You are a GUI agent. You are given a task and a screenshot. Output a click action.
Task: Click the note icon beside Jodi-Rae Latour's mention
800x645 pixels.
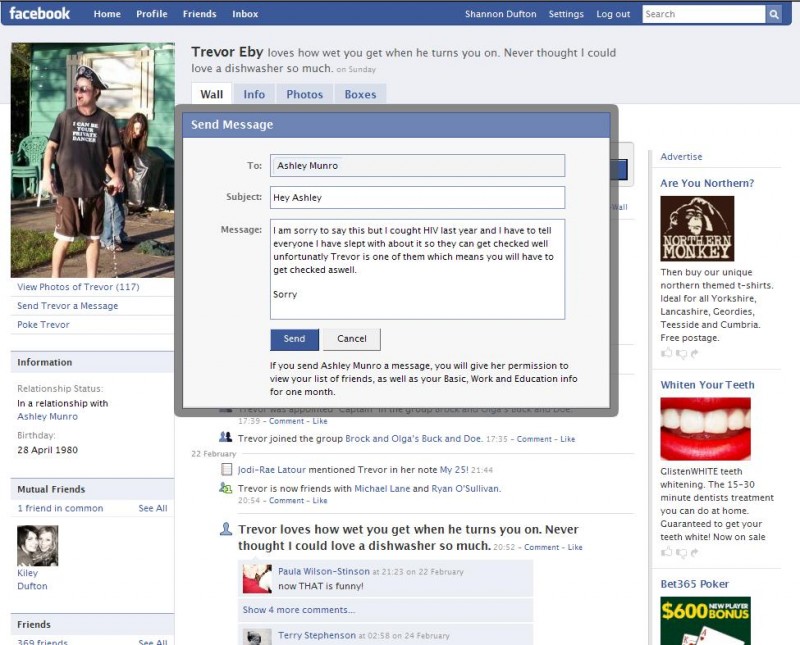coord(226,469)
